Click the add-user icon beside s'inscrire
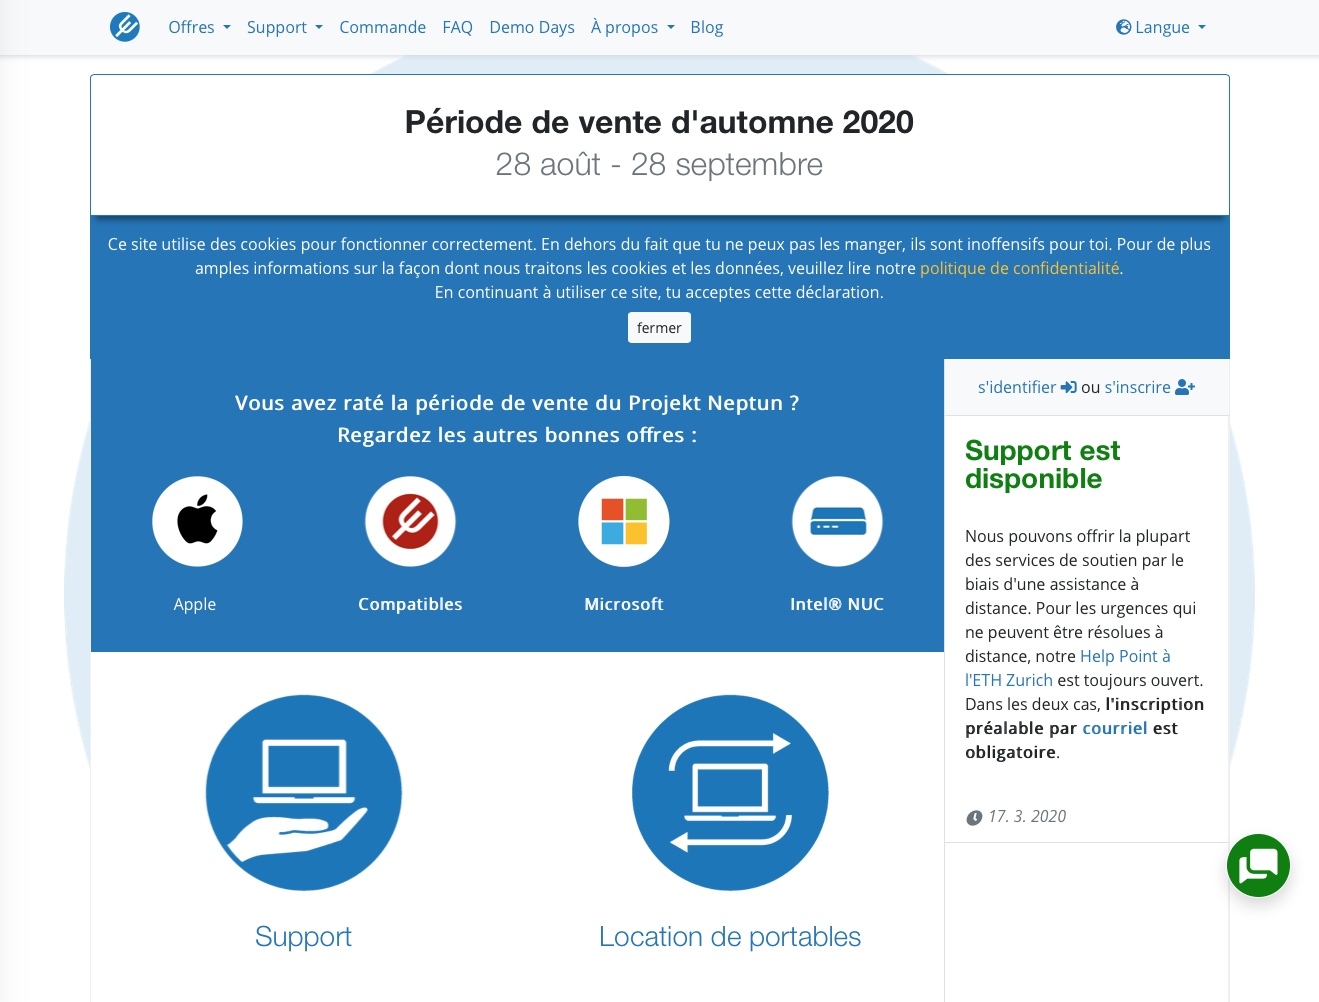Screen dimensions: 1319x1002 tap(1186, 387)
